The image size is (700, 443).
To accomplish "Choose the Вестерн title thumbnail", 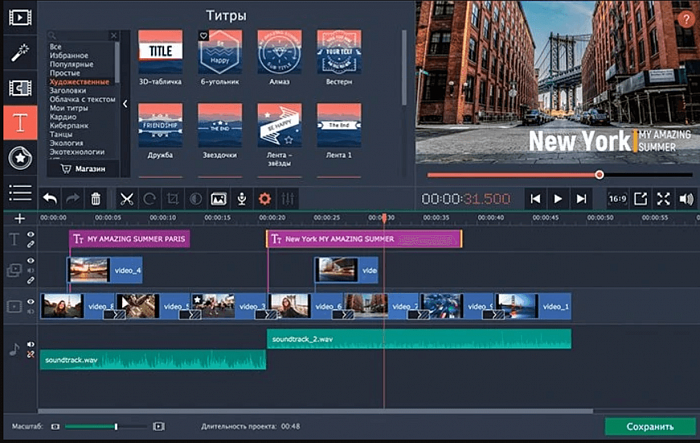I will (339, 52).
